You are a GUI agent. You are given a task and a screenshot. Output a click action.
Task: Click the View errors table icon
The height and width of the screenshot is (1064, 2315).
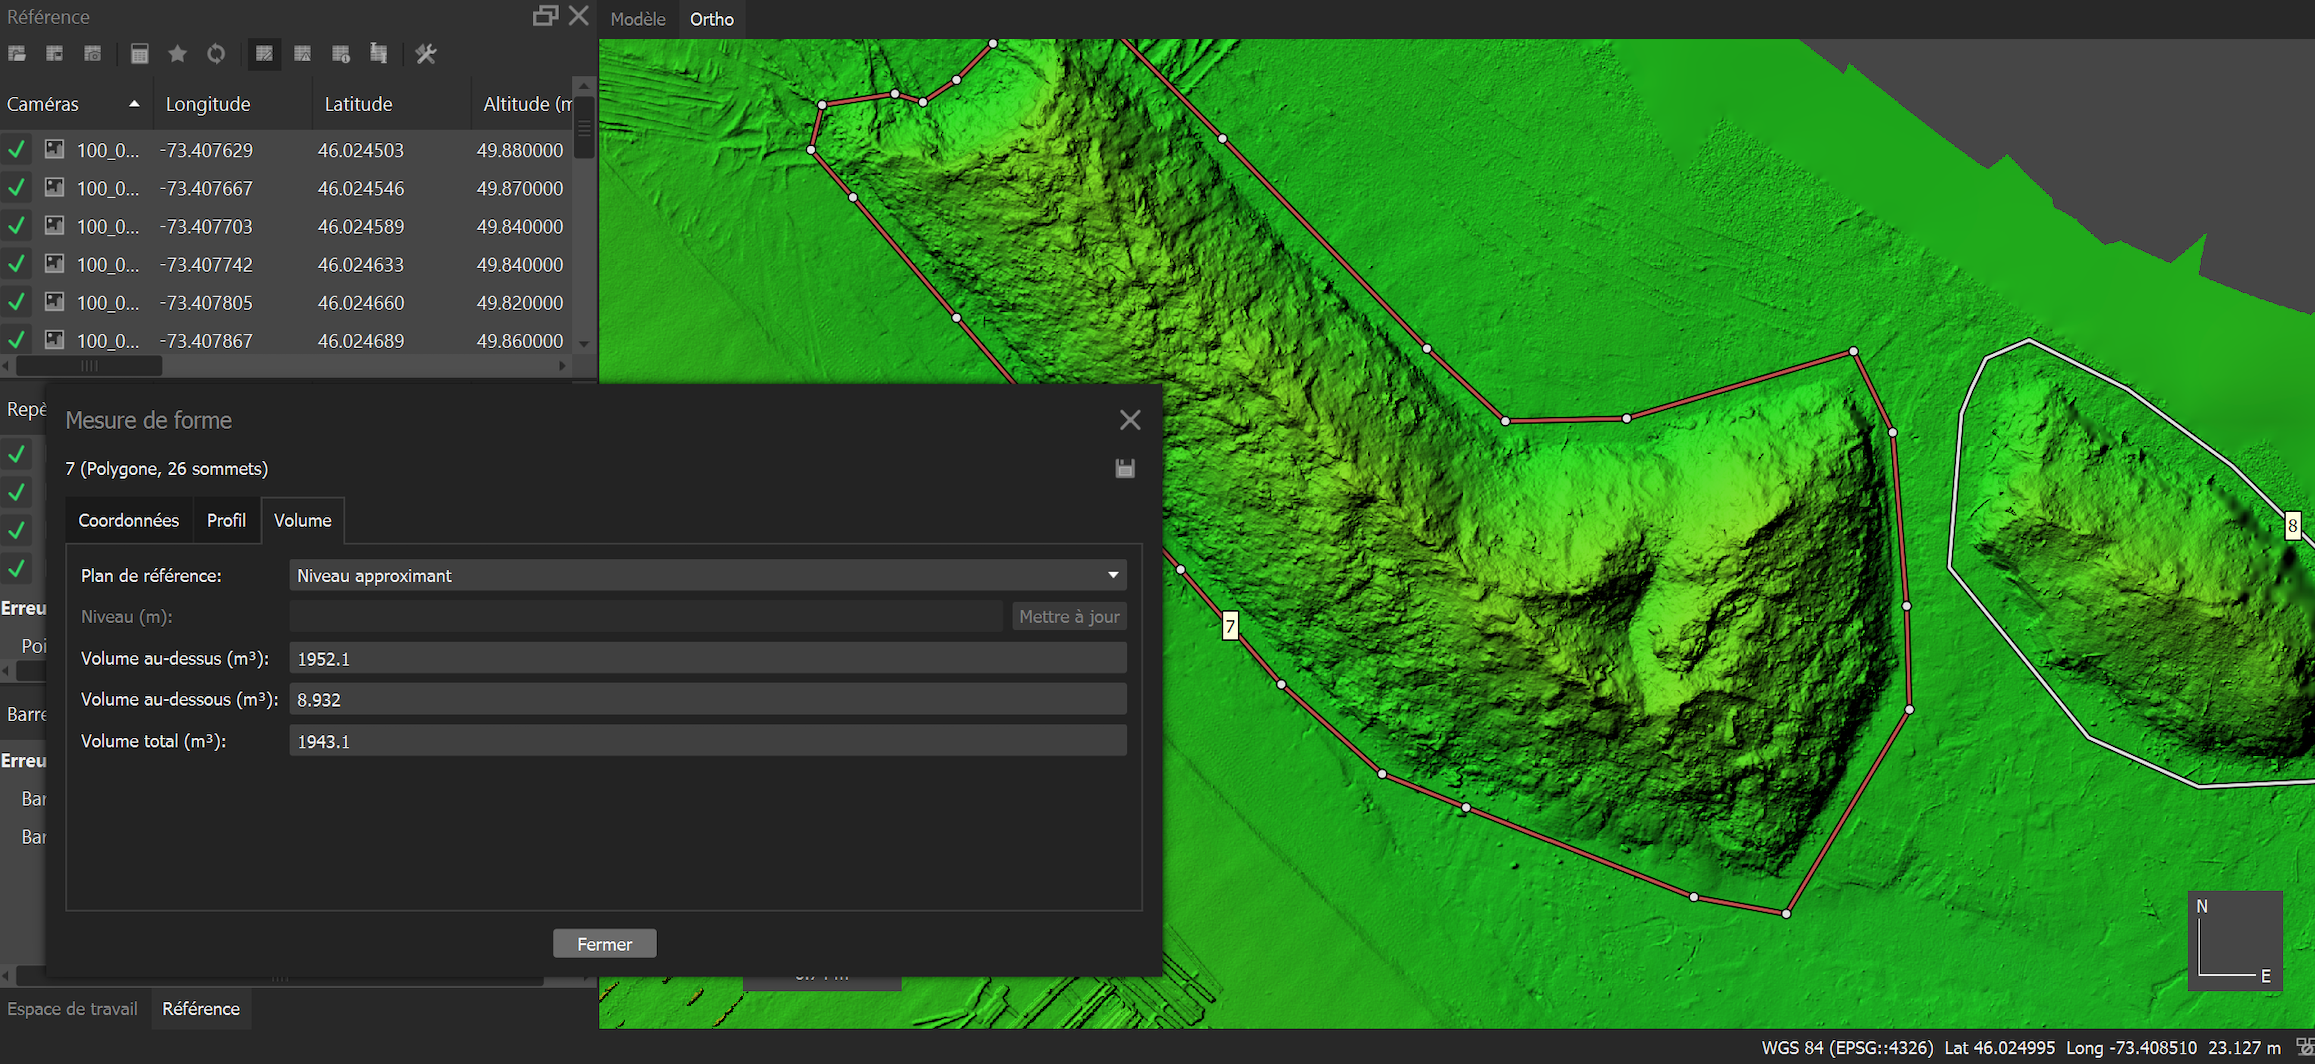click(302, 54)
